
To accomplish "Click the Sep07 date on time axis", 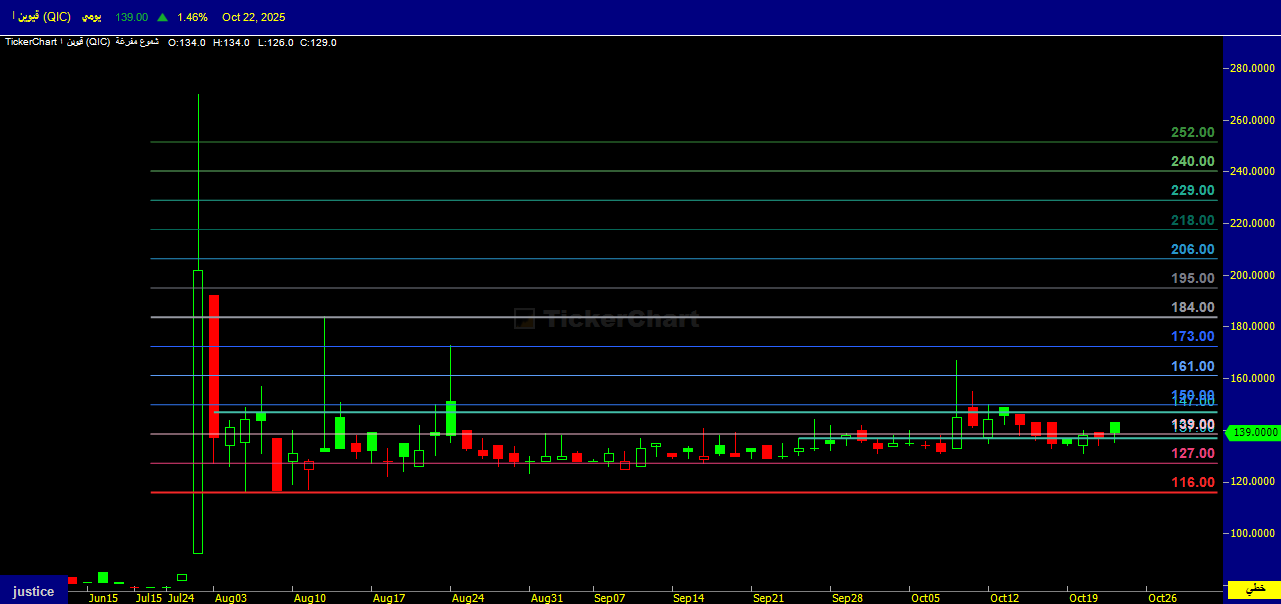I will (608, 598).
